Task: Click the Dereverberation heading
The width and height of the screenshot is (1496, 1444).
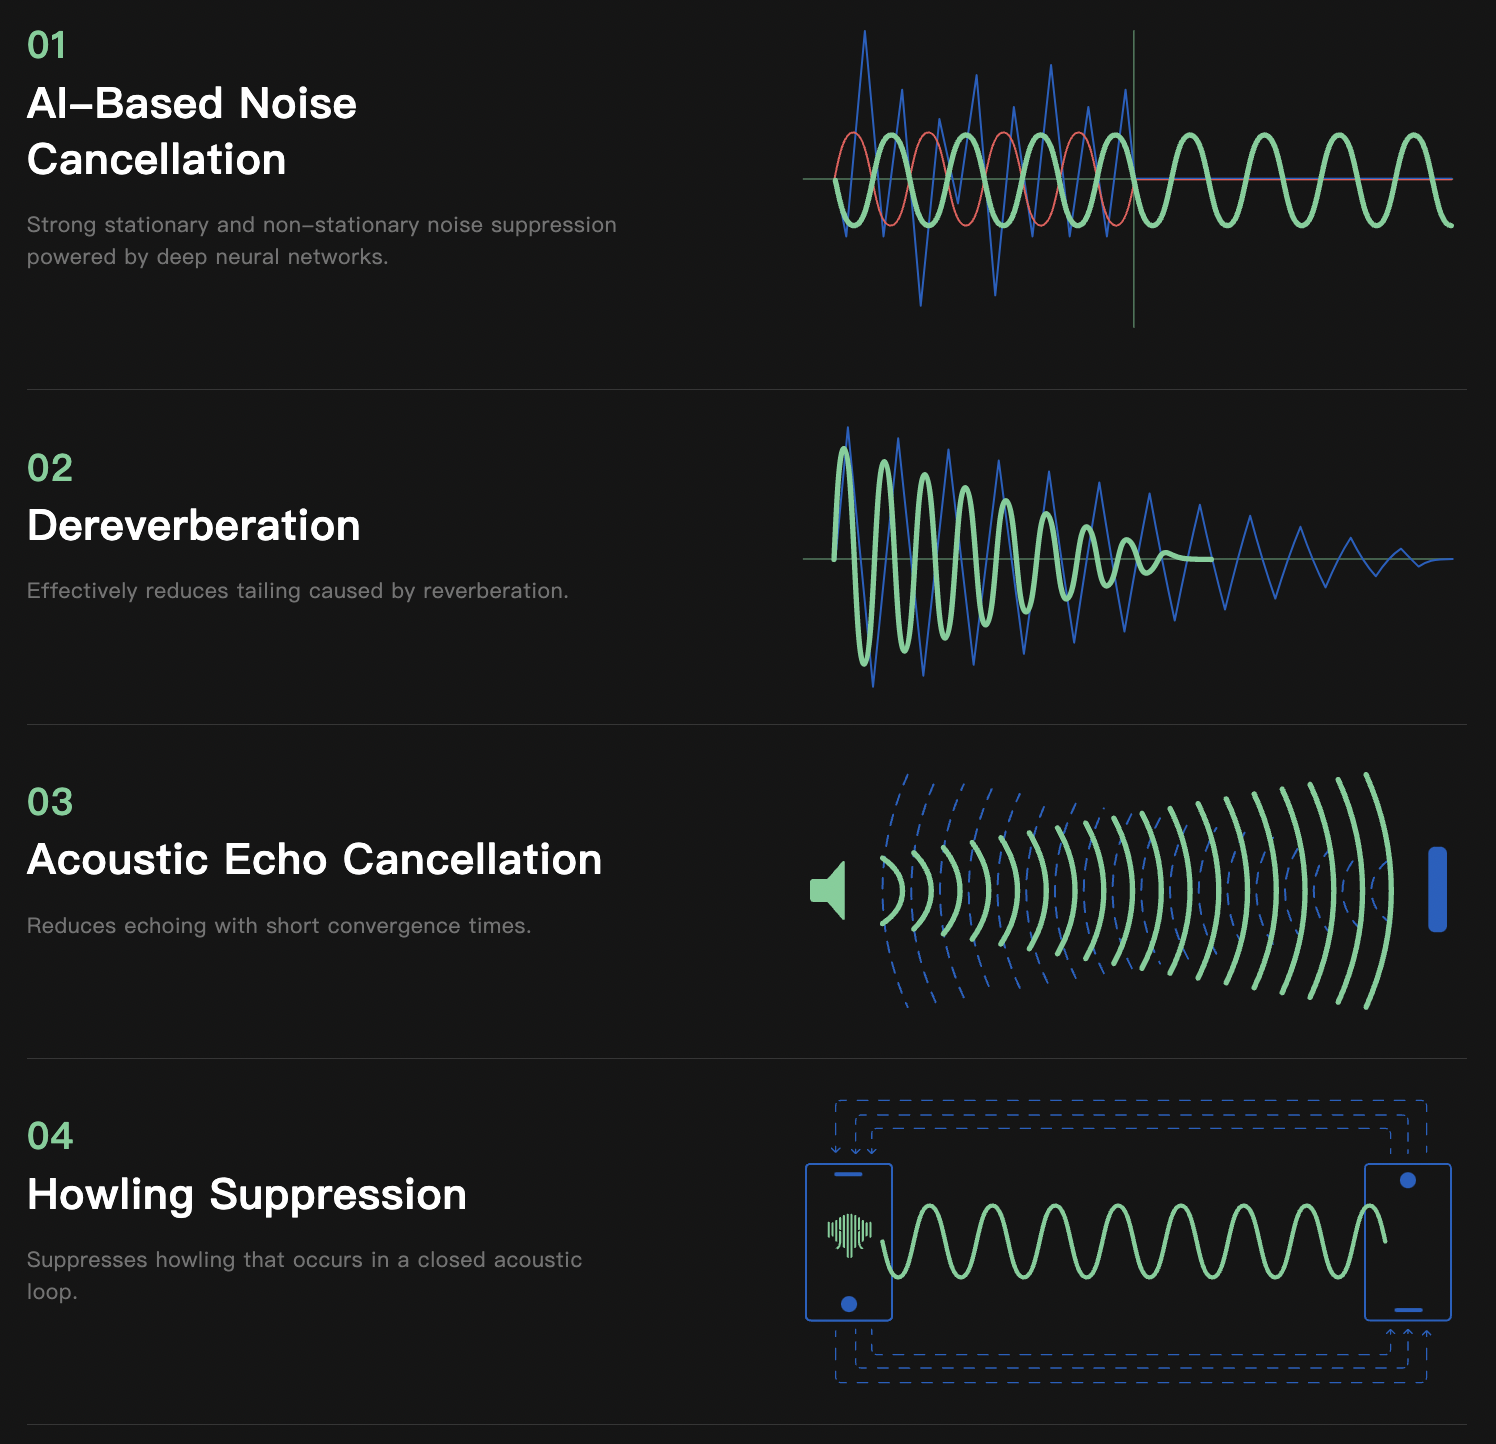Action: point(194,526)
